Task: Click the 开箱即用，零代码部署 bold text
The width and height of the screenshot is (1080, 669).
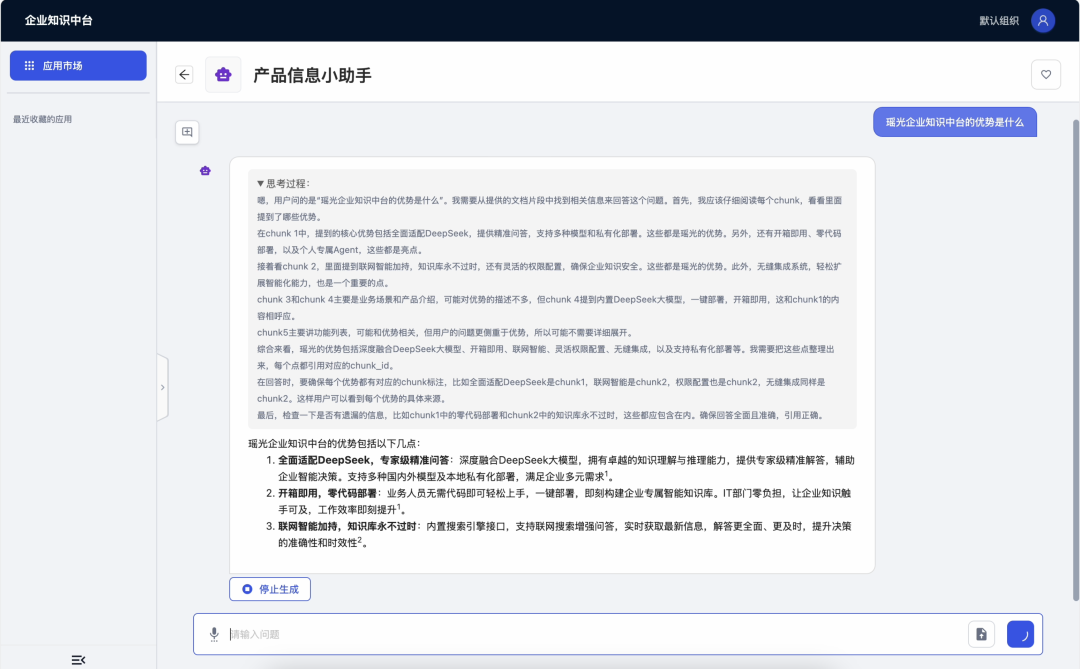Action: (327, 493)
